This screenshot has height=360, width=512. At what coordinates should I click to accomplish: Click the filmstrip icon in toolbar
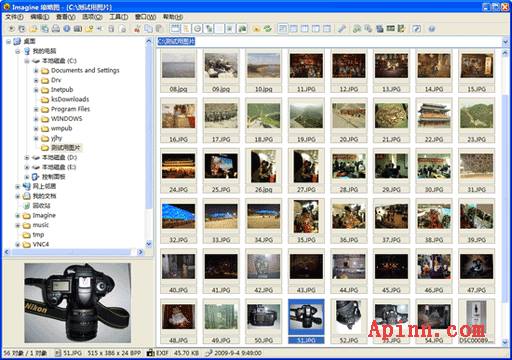(x=390, y=29)
